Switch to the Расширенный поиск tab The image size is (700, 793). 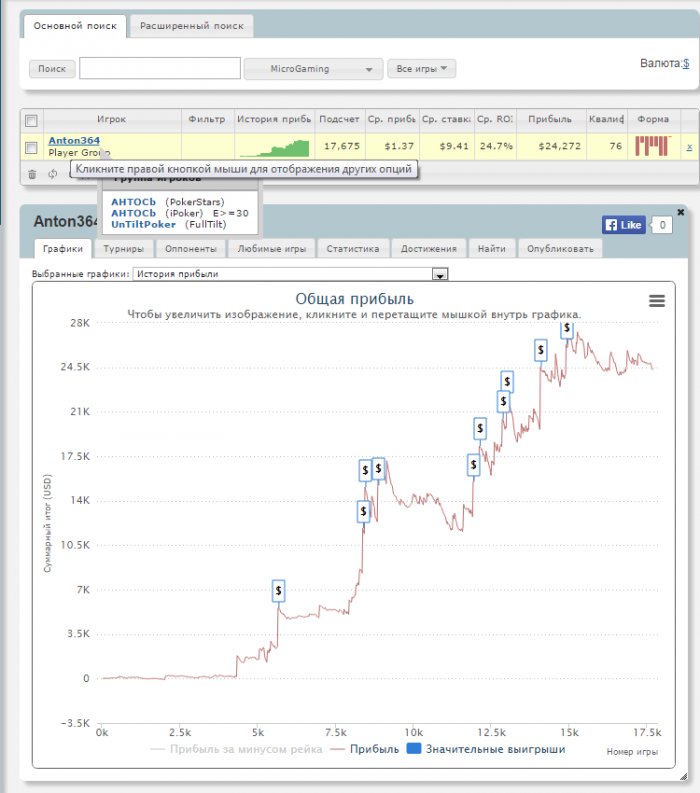click(x=191, y=26)
